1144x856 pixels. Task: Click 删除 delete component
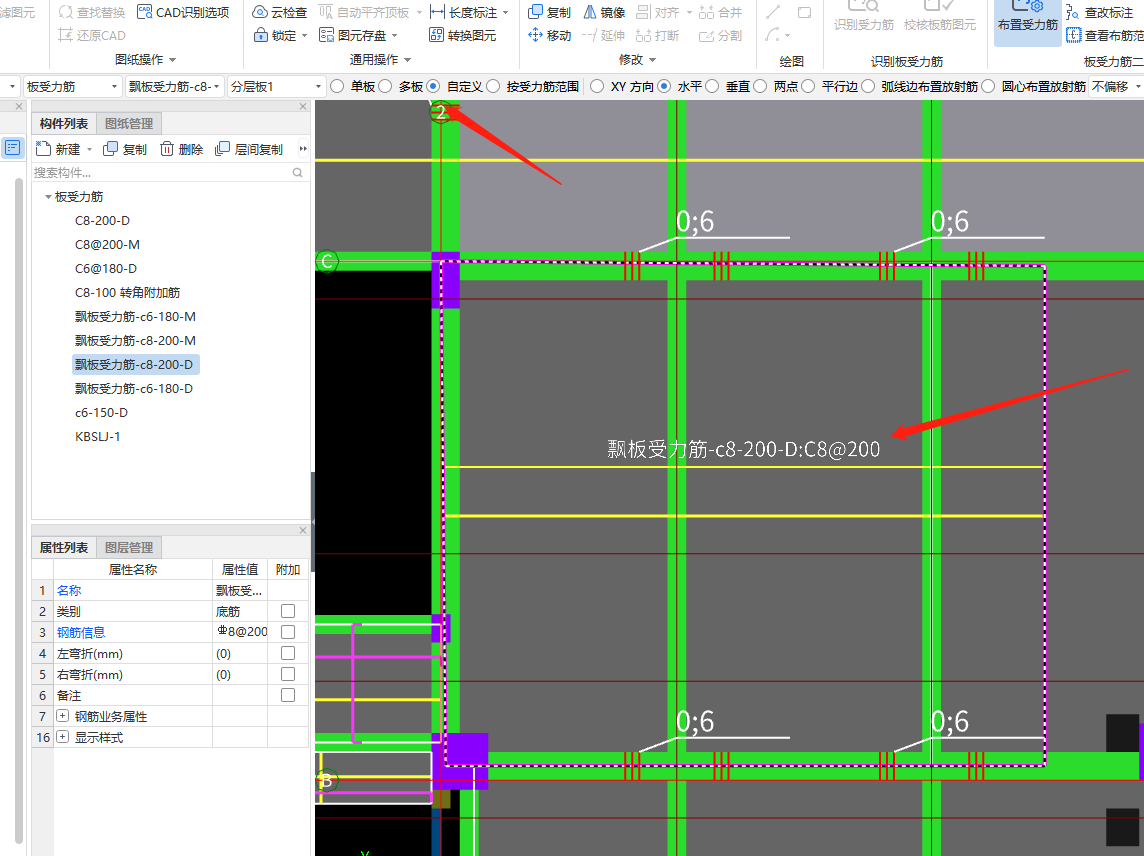(181, 149)
